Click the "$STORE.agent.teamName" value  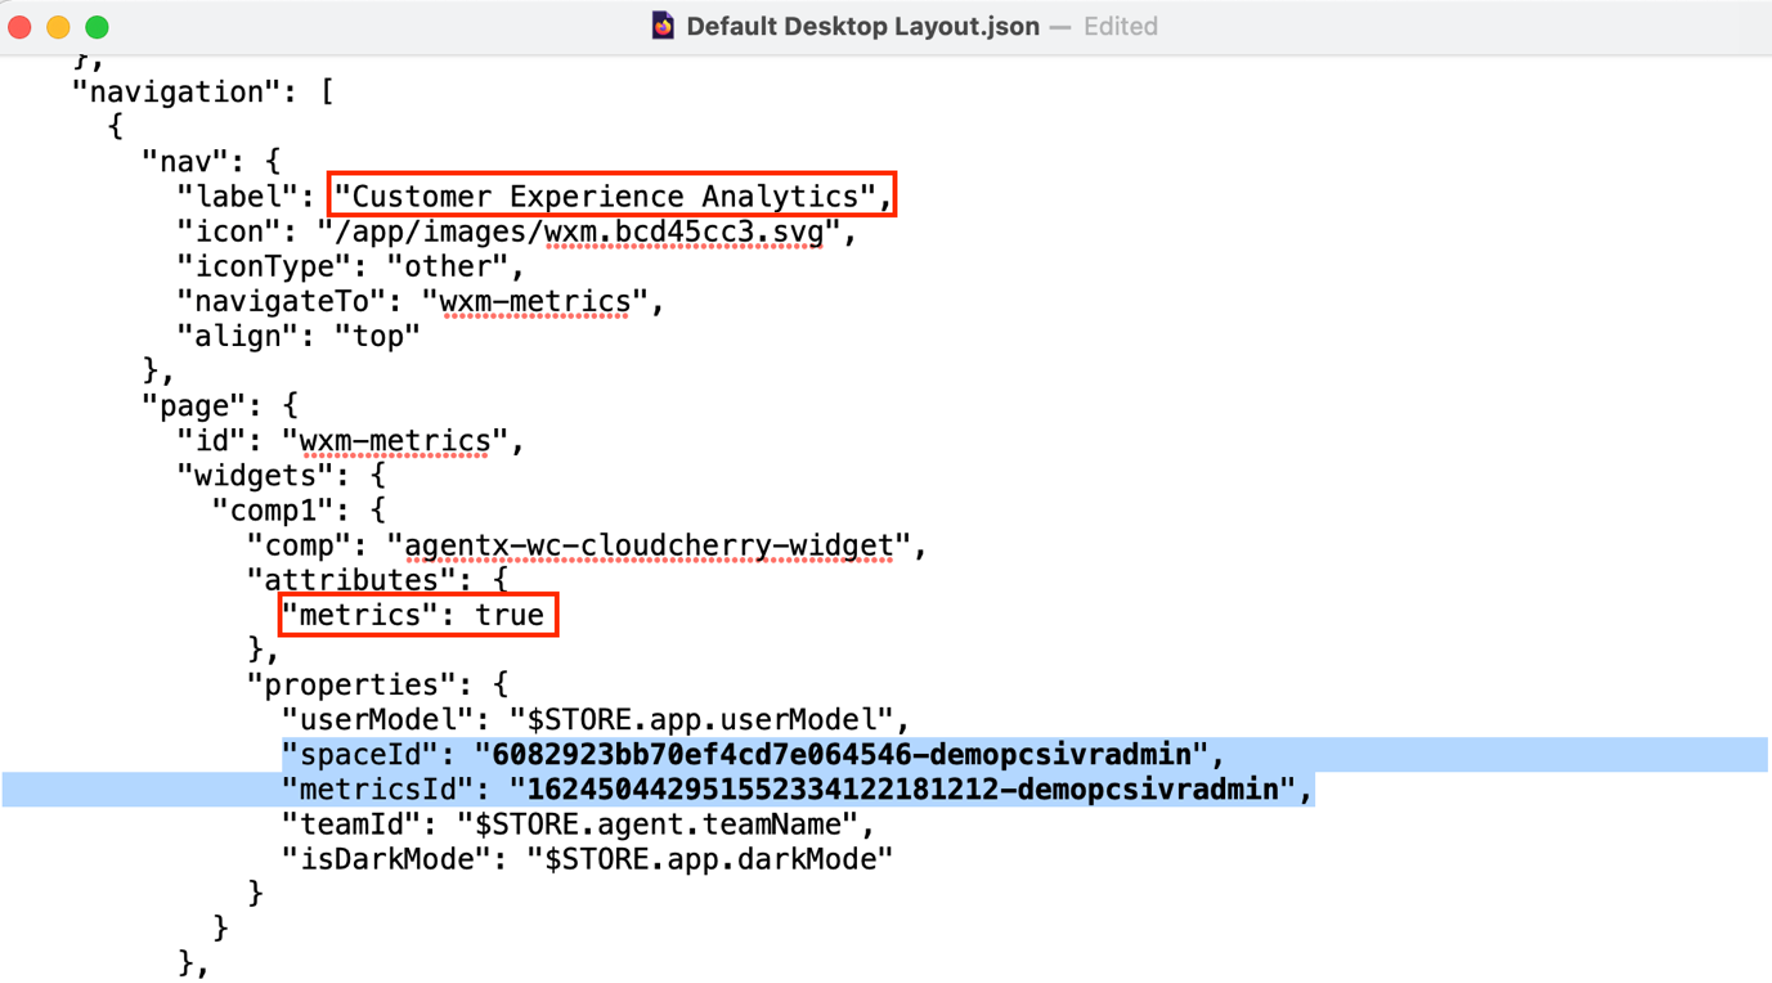pyautogui.click(x=658, y=825)
